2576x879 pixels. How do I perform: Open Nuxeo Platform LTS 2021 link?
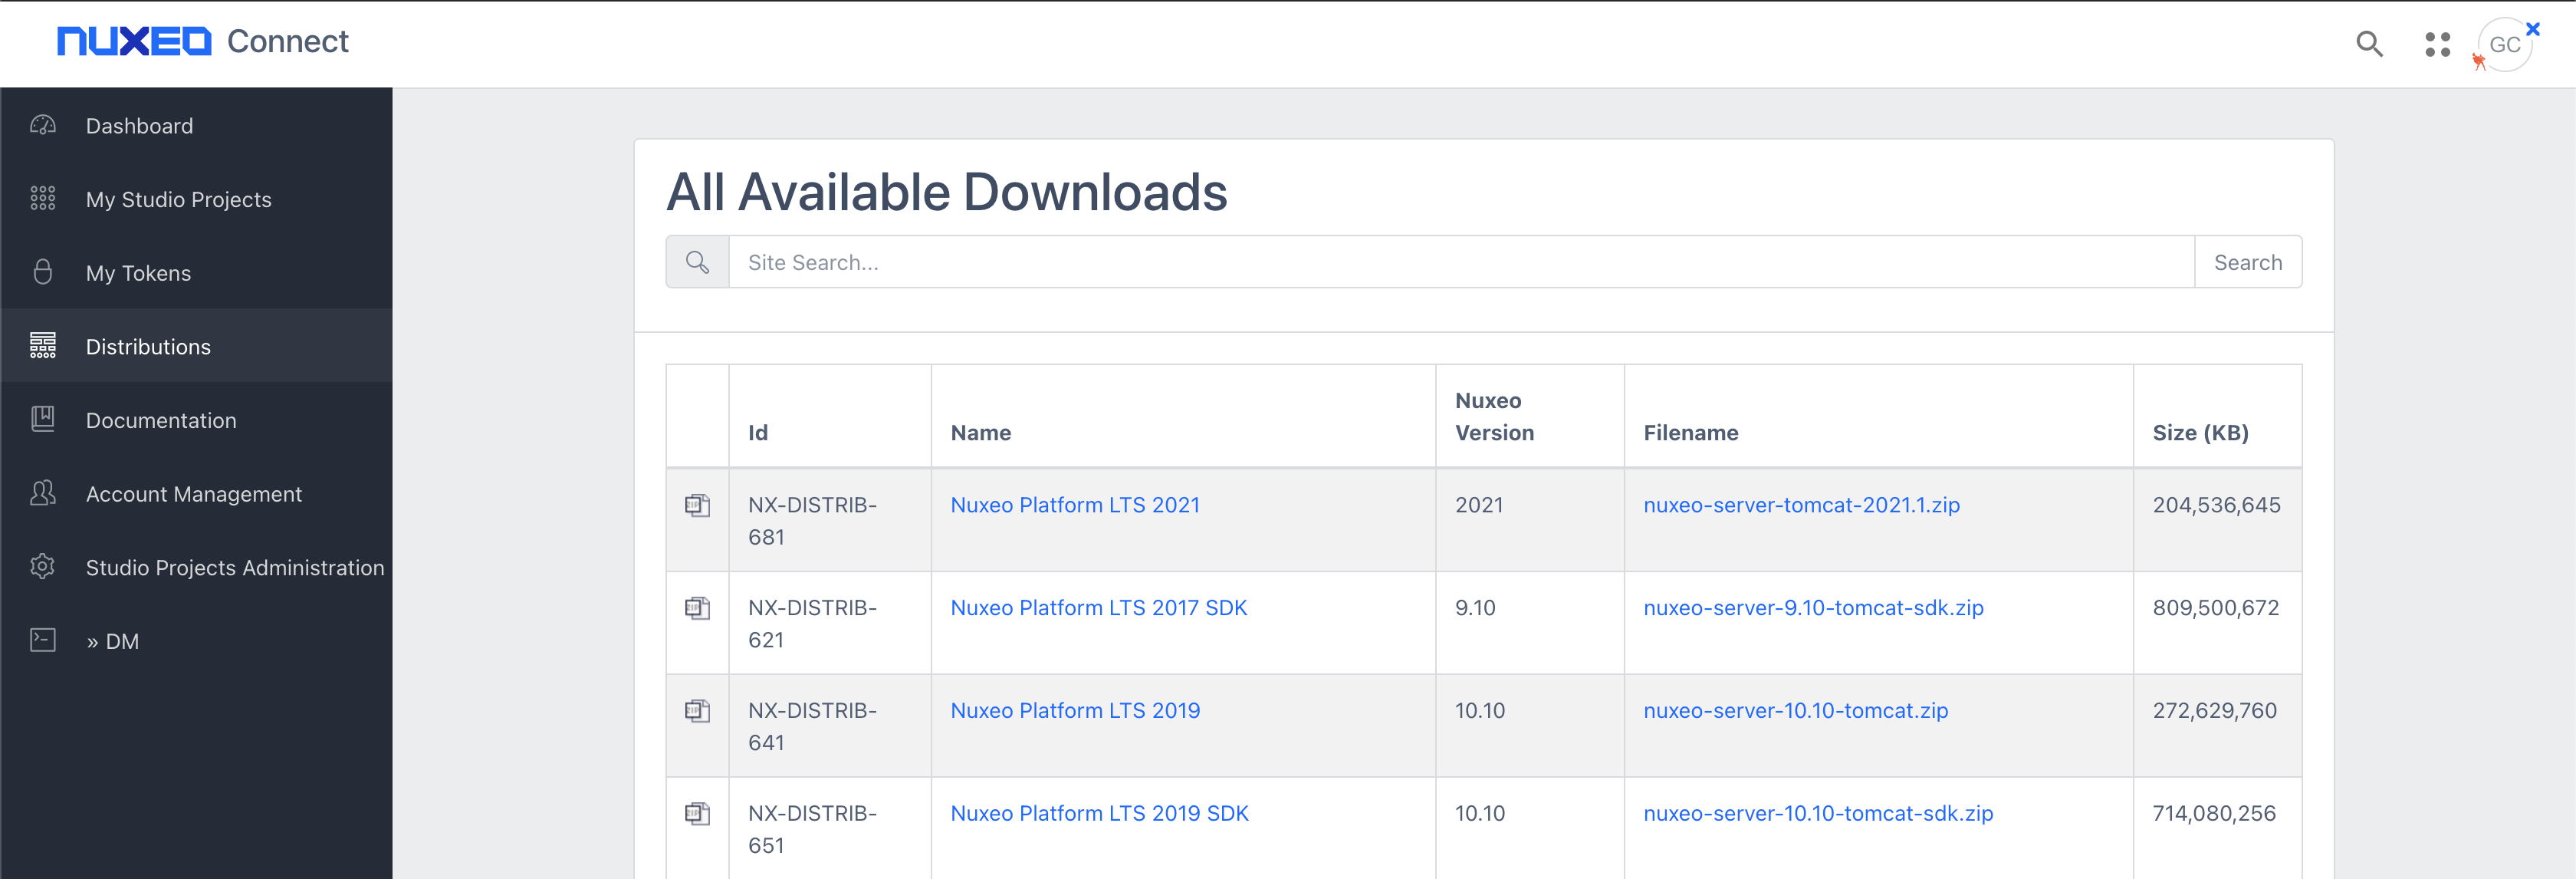click(1075, 505)
